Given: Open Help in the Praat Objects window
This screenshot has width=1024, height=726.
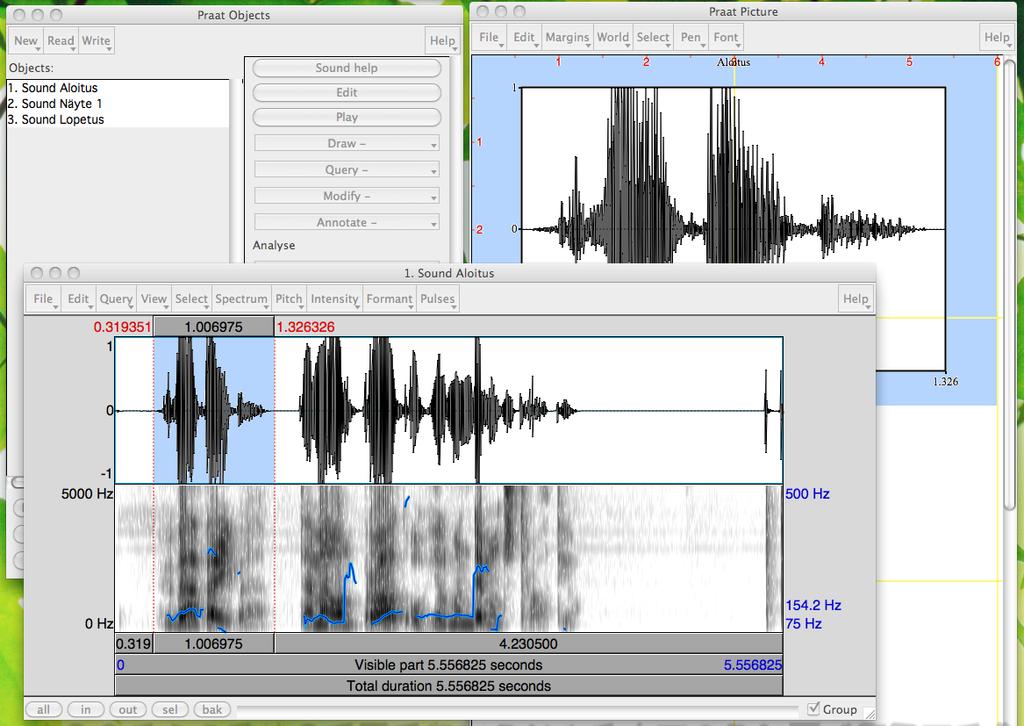Looking at the screenshot, I should coord(442,40).
